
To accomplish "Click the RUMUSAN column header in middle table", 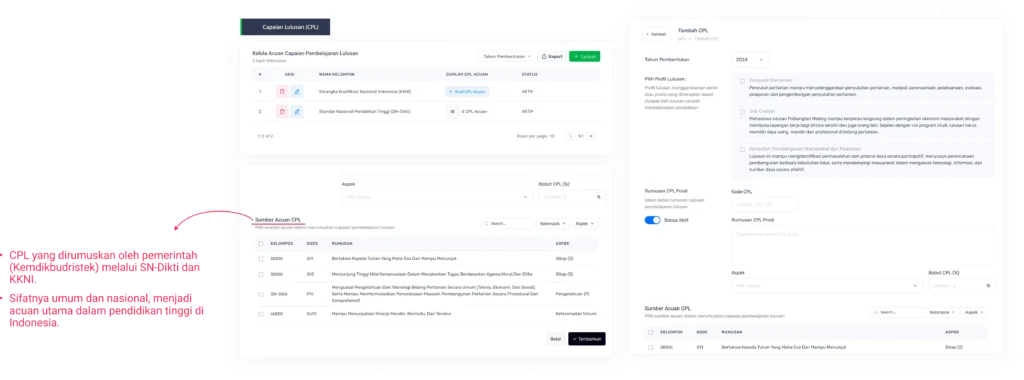I will [x=343, y=244].
